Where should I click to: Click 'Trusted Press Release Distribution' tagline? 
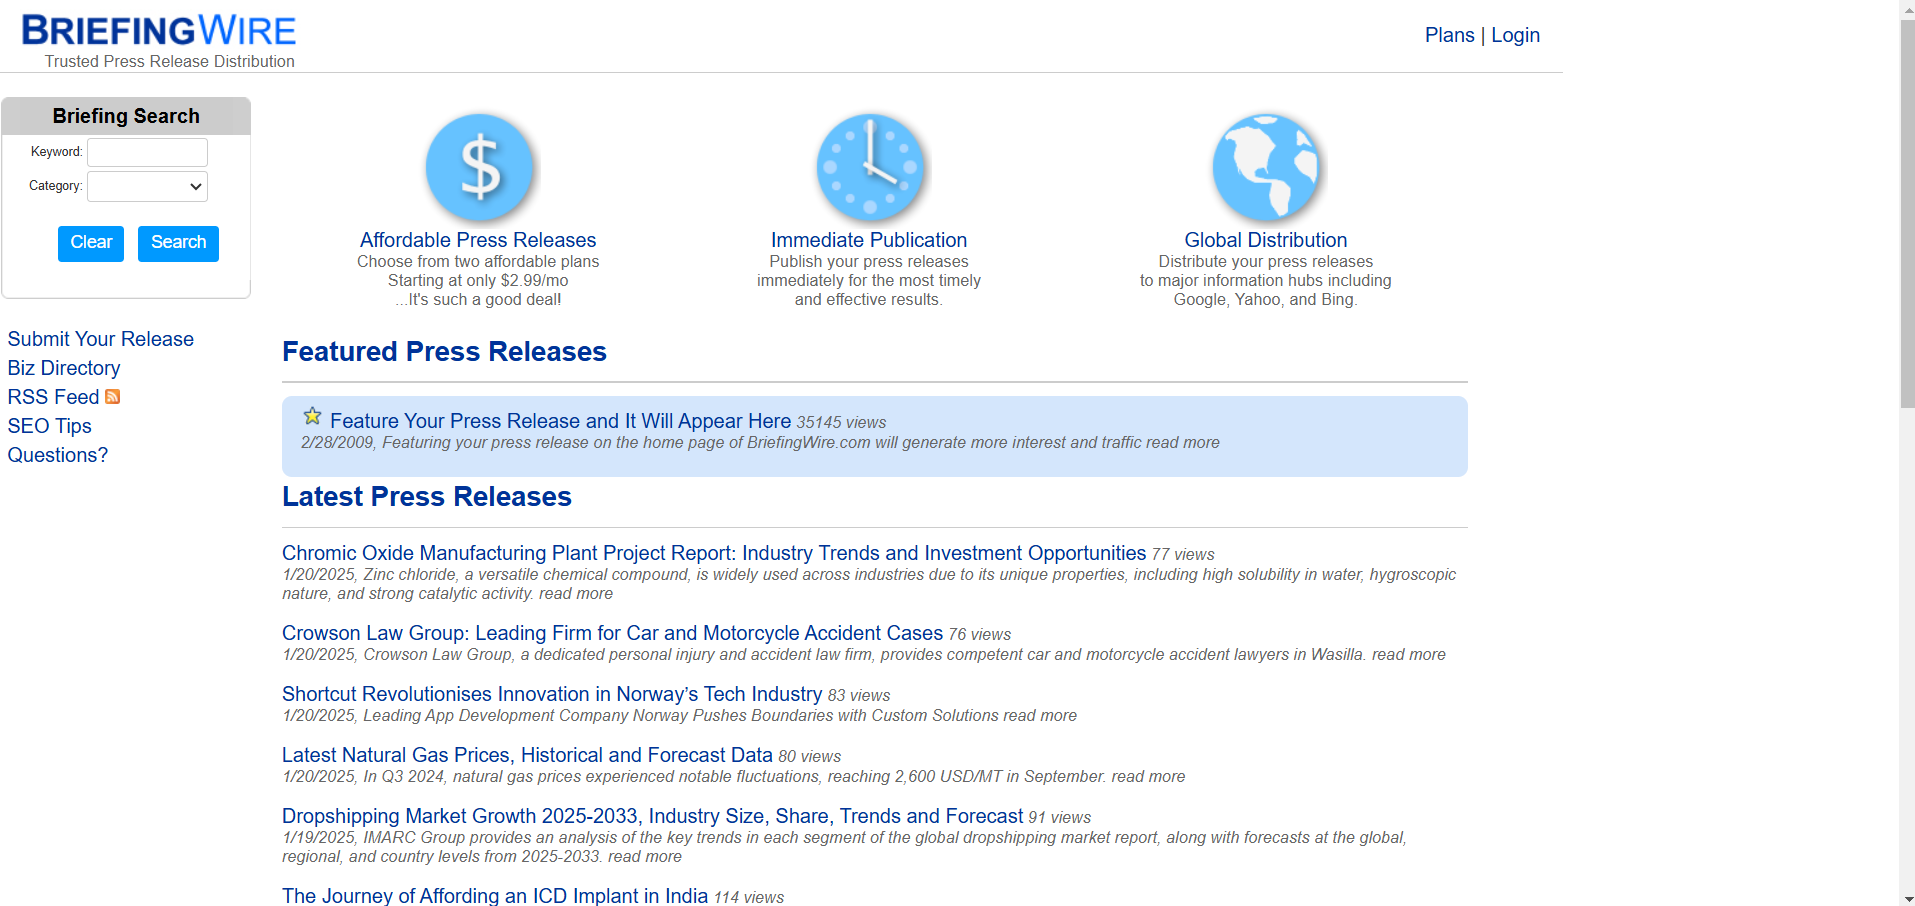click(170, 61)
